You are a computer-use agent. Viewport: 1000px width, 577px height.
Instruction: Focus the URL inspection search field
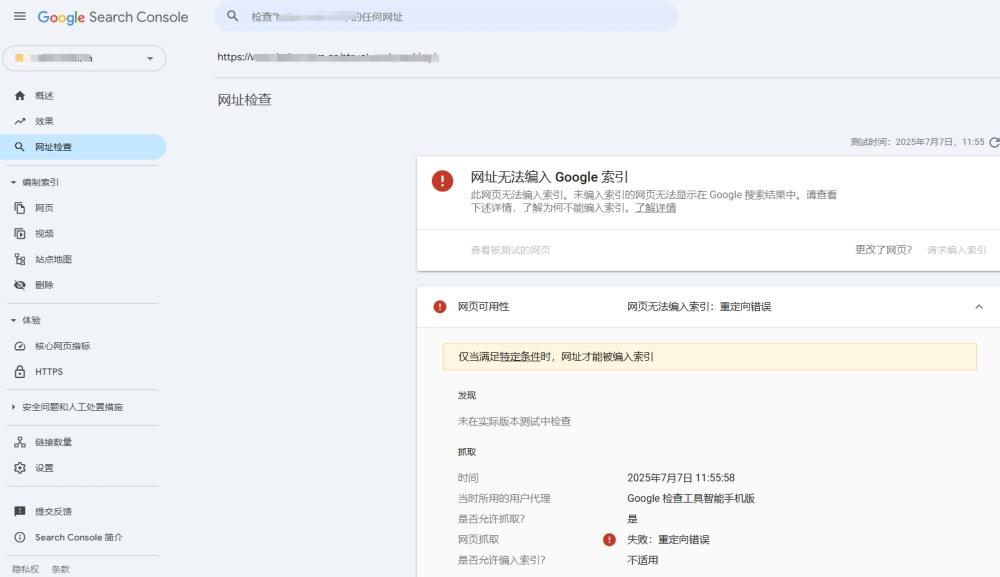(x=445, y=17)
